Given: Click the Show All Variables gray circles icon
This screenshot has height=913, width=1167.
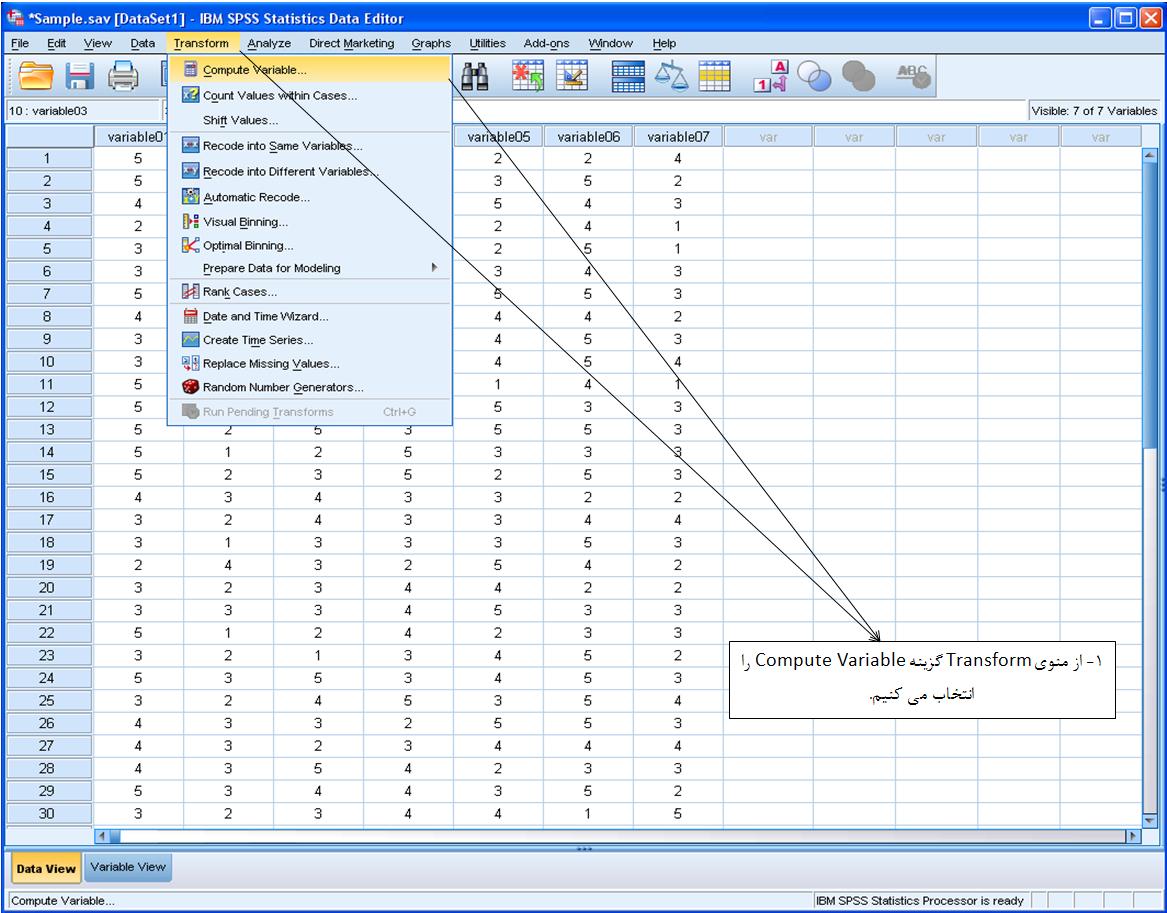Looking at the screenshot, I should point(858,76).
